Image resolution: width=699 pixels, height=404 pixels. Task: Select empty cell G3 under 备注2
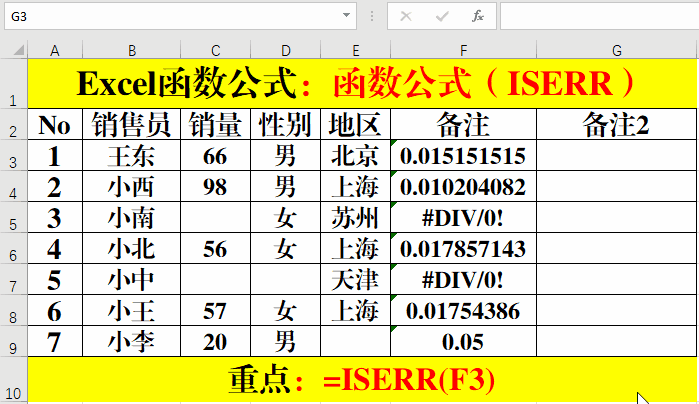[x=617, y=155]
